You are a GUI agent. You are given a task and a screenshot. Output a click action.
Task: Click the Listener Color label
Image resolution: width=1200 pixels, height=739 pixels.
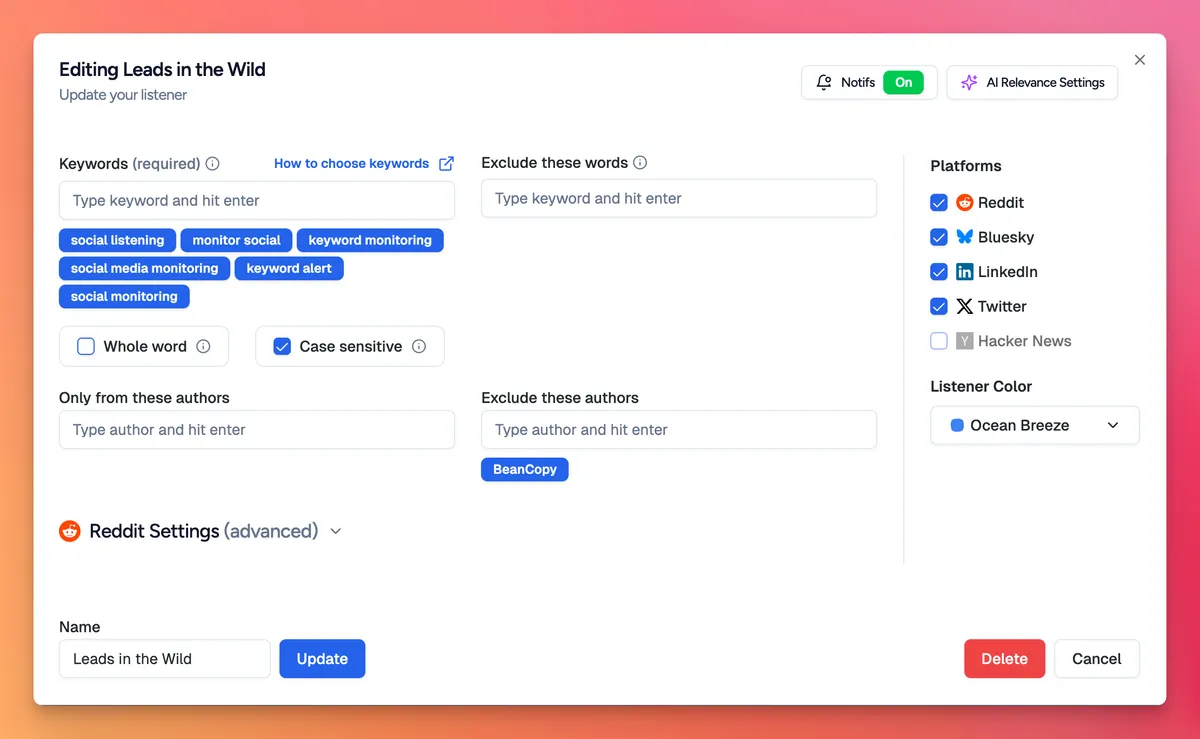[981, 386]
